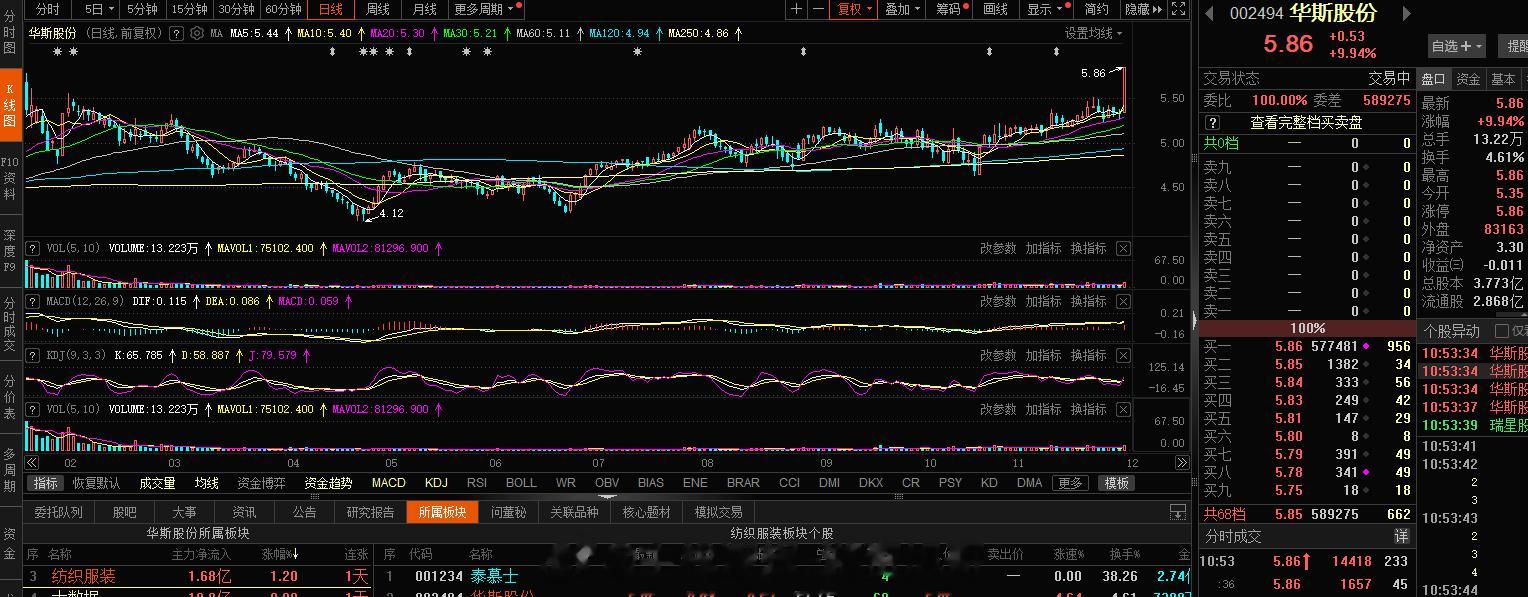Jump to latest dates with right double-arrow

(x=1182, y=463)
